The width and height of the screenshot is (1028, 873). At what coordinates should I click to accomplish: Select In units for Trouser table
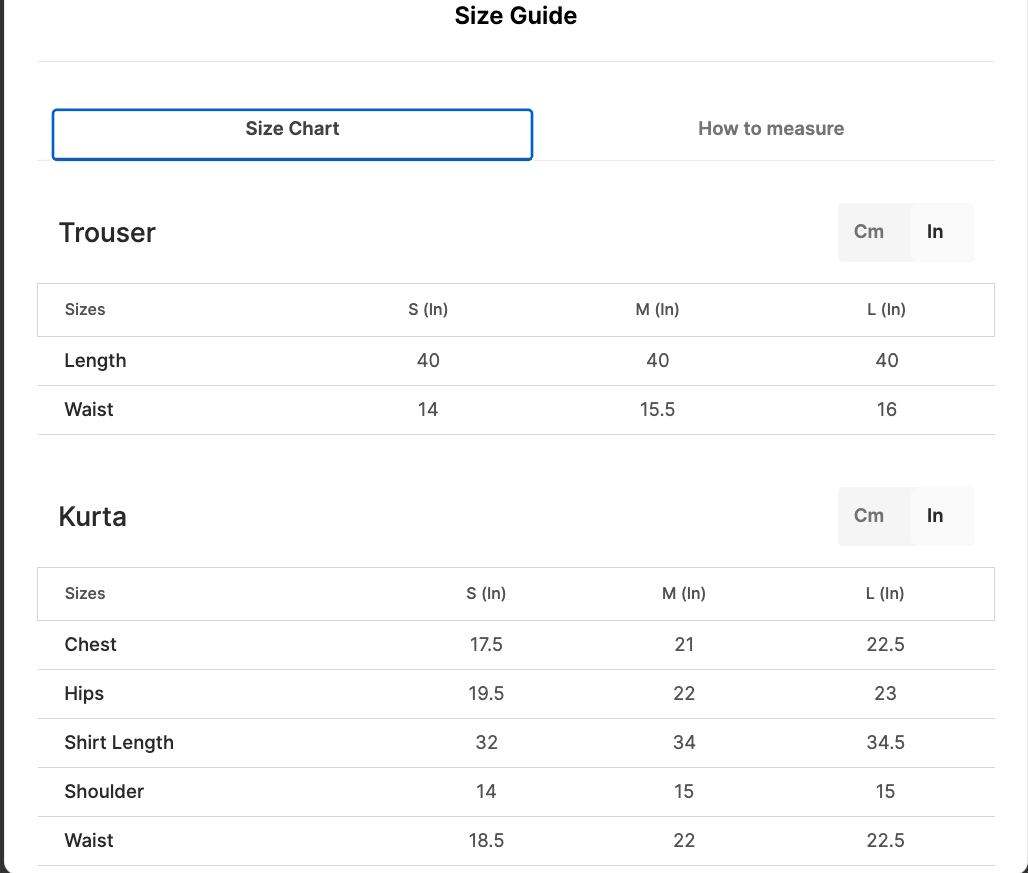pyautogui.click(x=935, y=232)
